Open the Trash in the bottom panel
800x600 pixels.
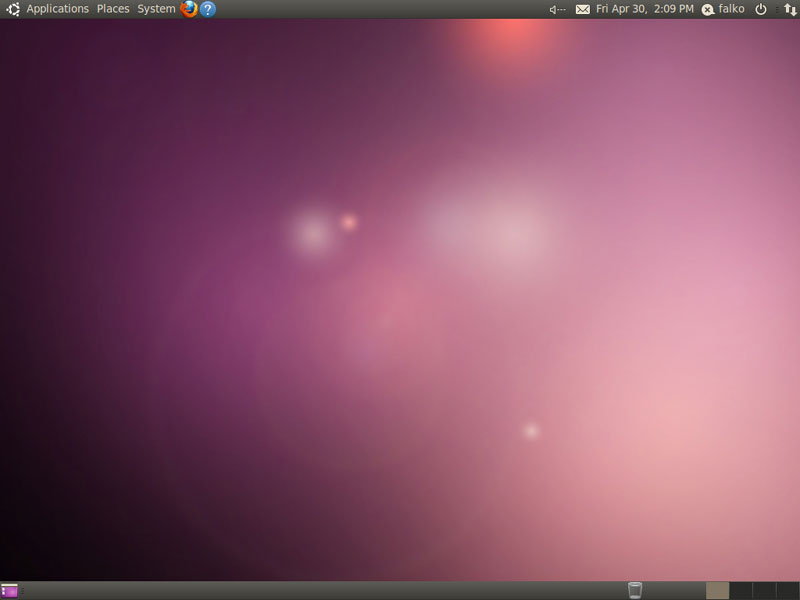click(635, 590)
